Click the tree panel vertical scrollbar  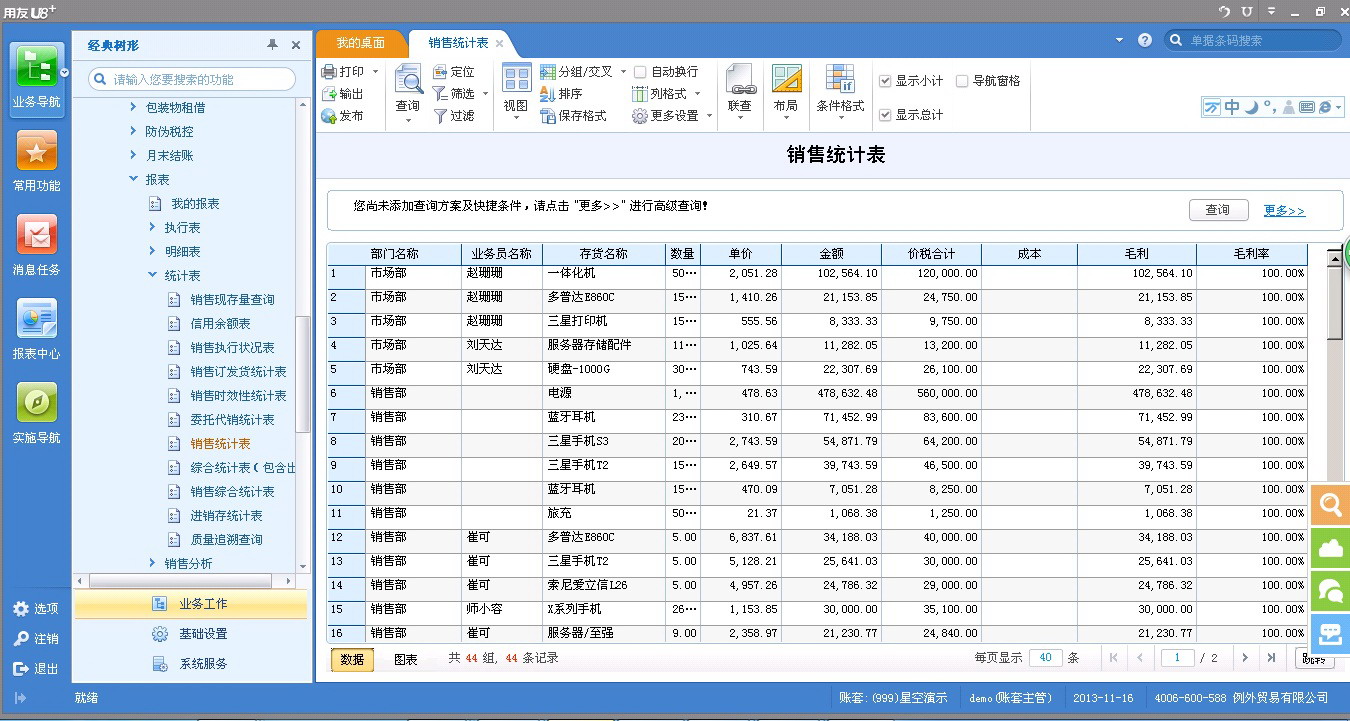[x=303, y=374]
